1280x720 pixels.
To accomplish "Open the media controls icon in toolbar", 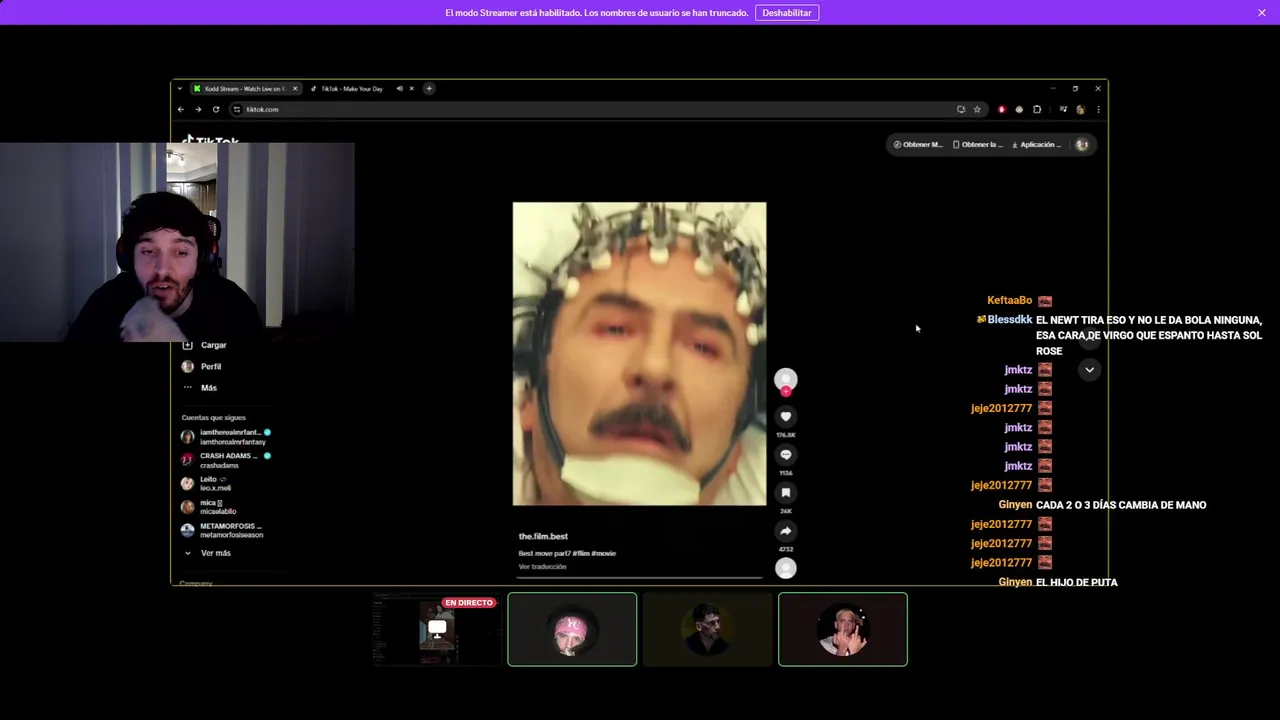I will (x=1063, y=109).
